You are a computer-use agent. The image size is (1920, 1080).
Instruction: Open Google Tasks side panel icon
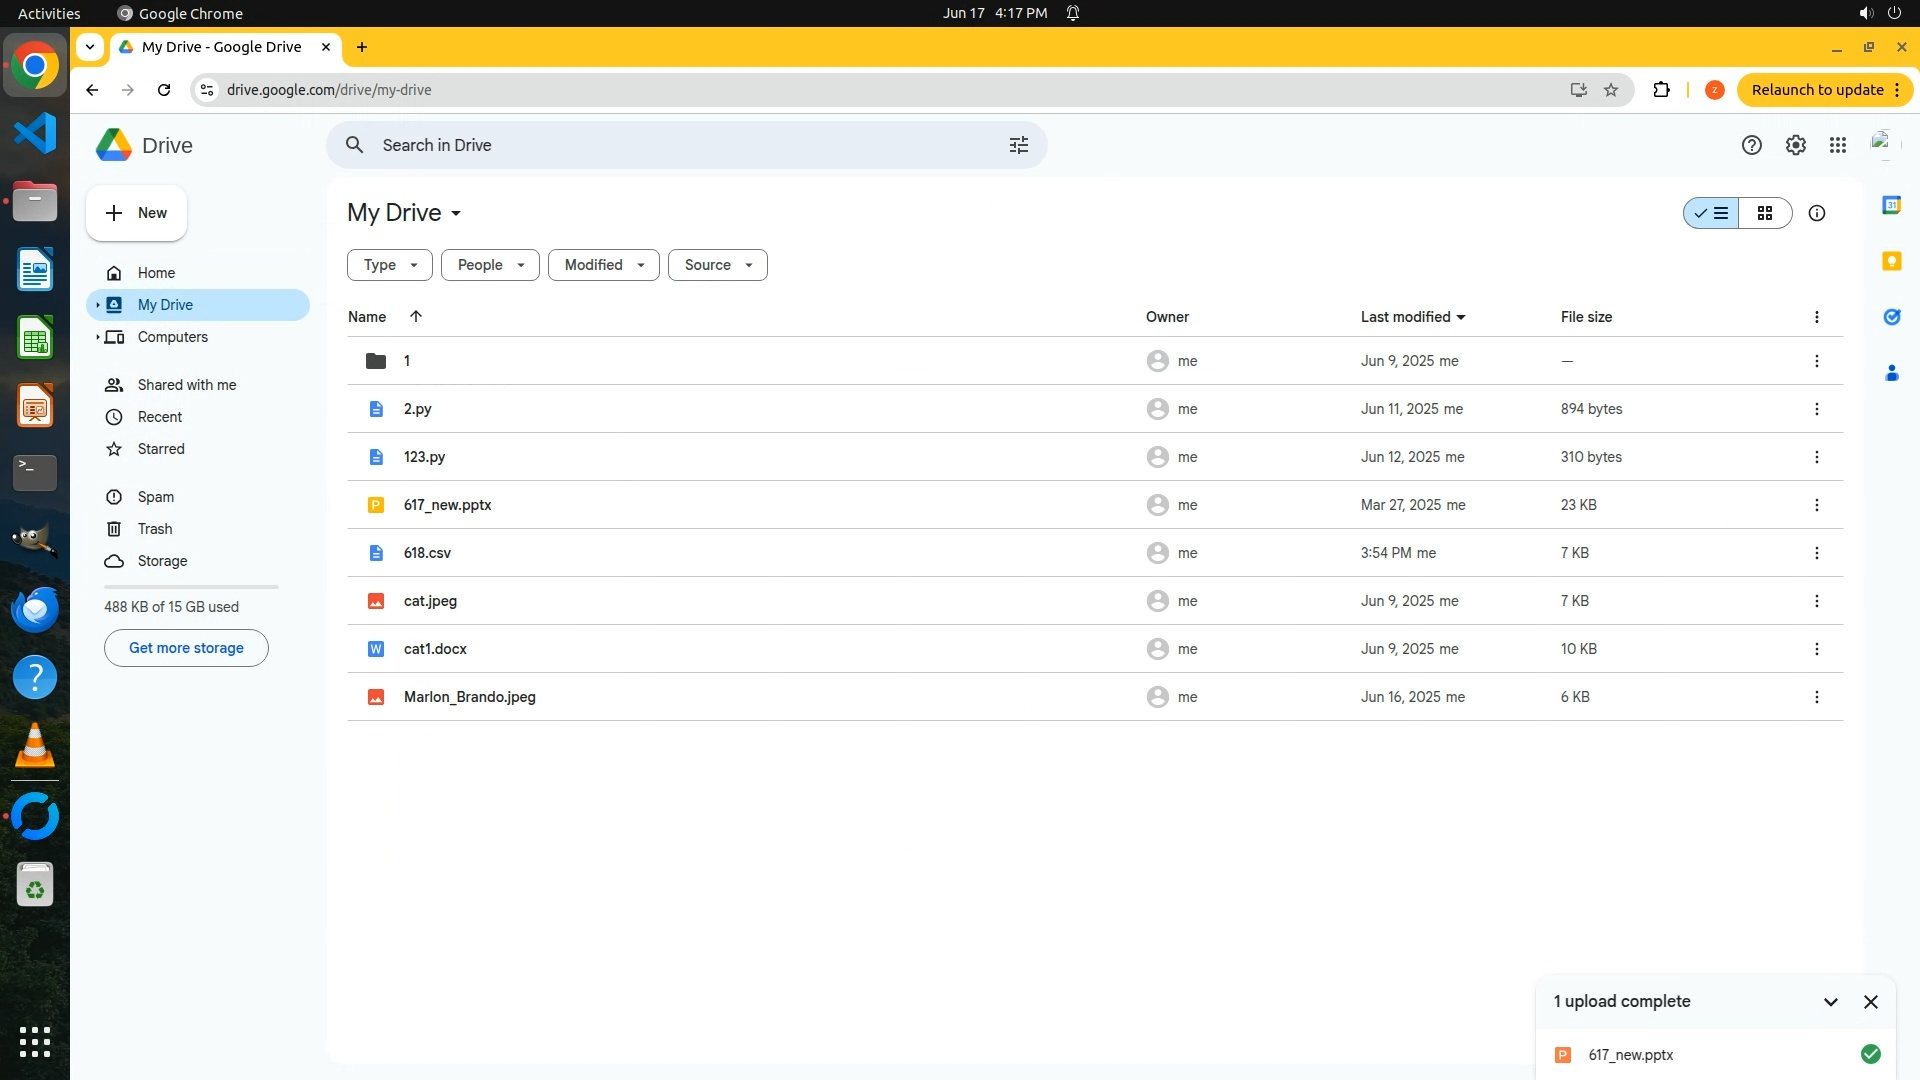(x=1891, y=317)
